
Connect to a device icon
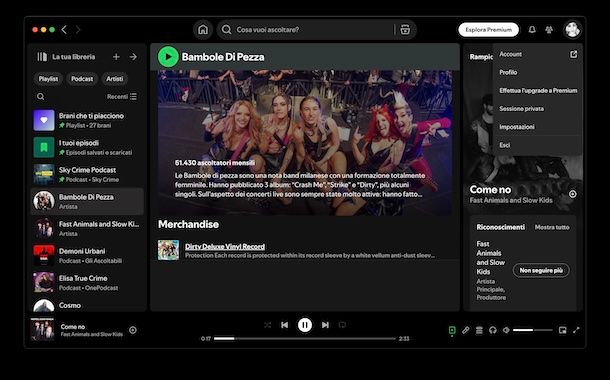(493, 330)
